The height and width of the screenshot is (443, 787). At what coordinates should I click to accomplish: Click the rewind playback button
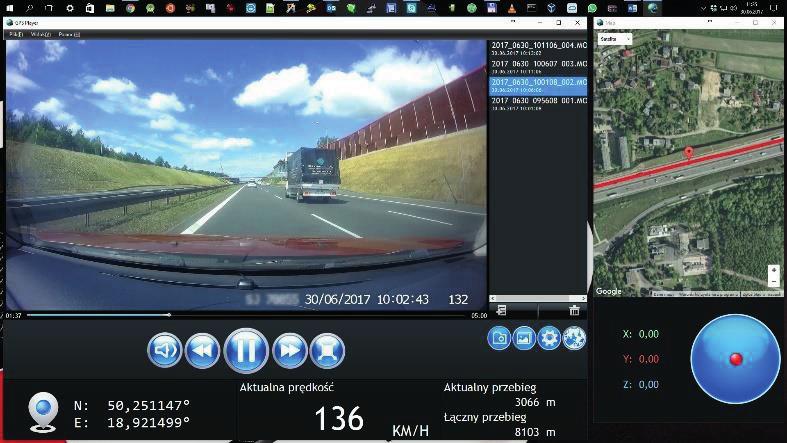pyautogui.click(x=202, y=350)
